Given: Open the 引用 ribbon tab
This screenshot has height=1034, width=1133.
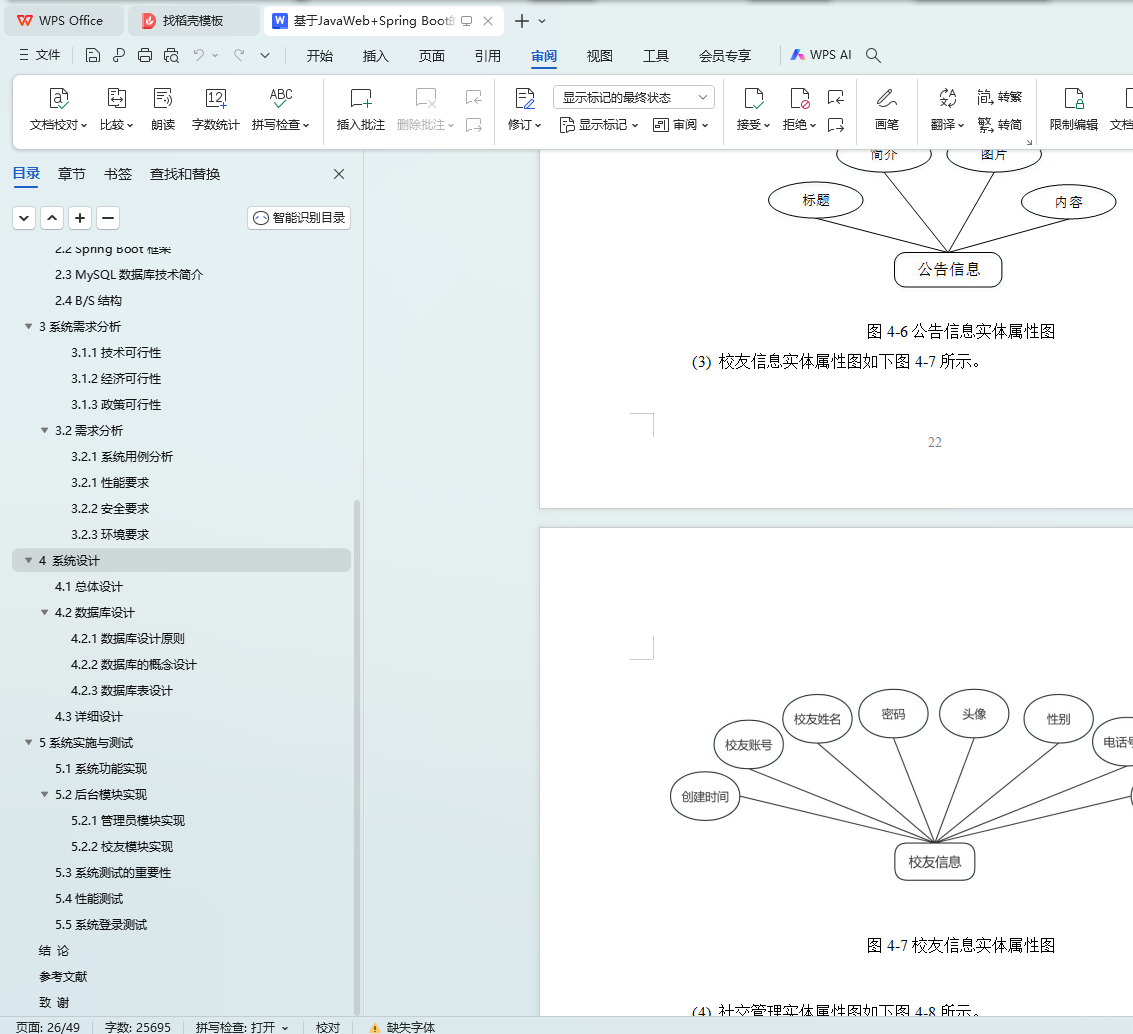Looking at the screenshot, I should tap(488, 56).
